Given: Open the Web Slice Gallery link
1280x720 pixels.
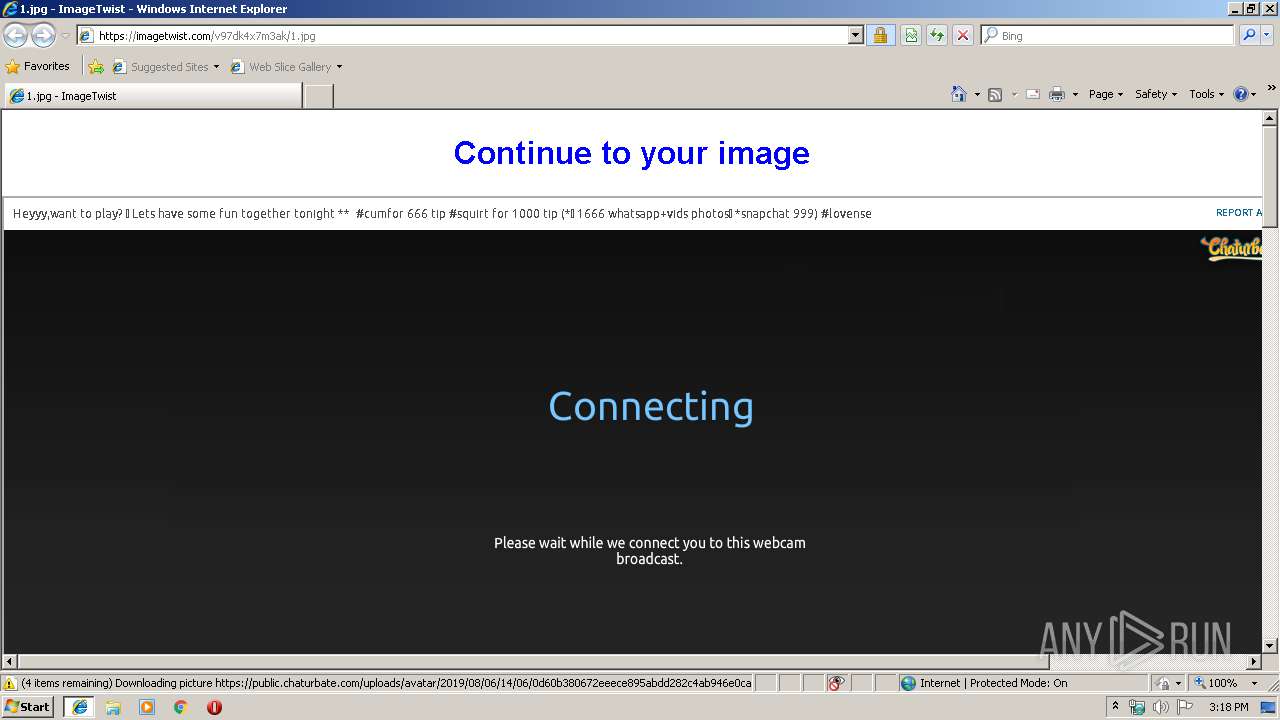Looking at the screenshot, I should click(281, 67).
